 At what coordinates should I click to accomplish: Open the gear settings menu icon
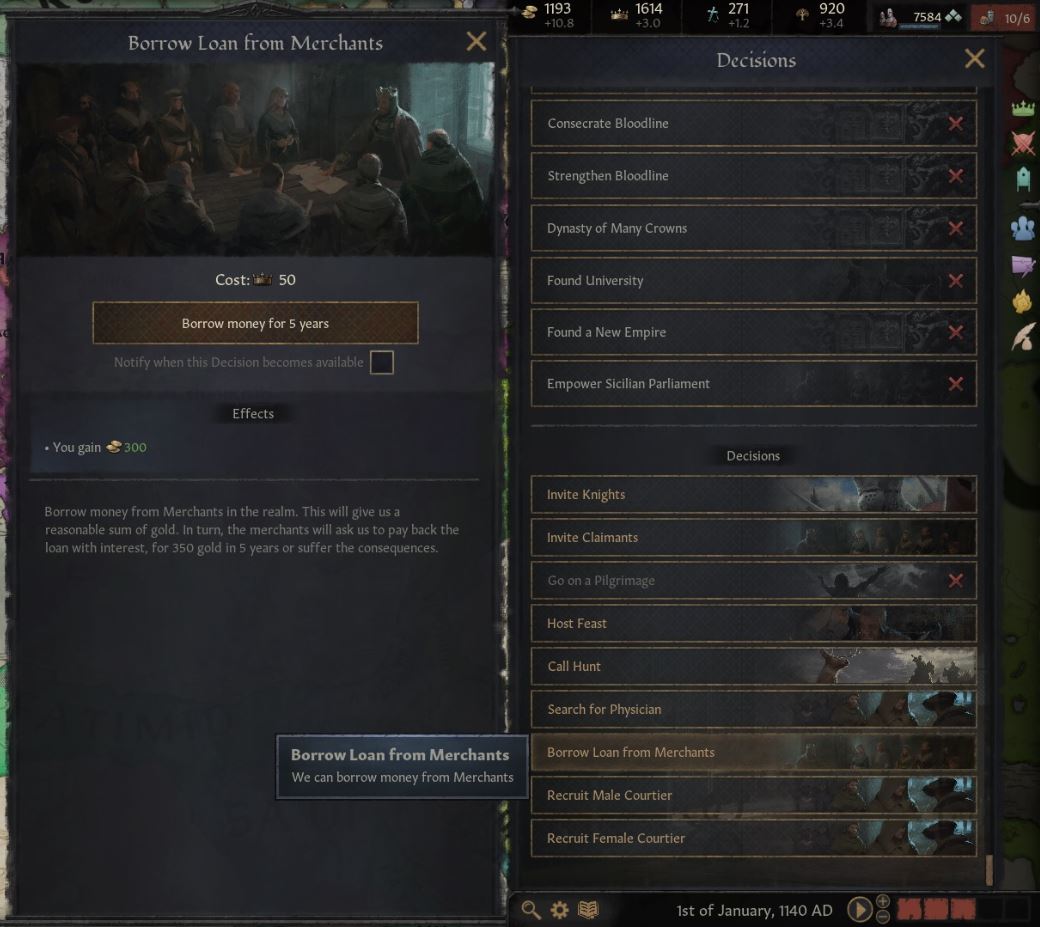[x=560, y=909]
